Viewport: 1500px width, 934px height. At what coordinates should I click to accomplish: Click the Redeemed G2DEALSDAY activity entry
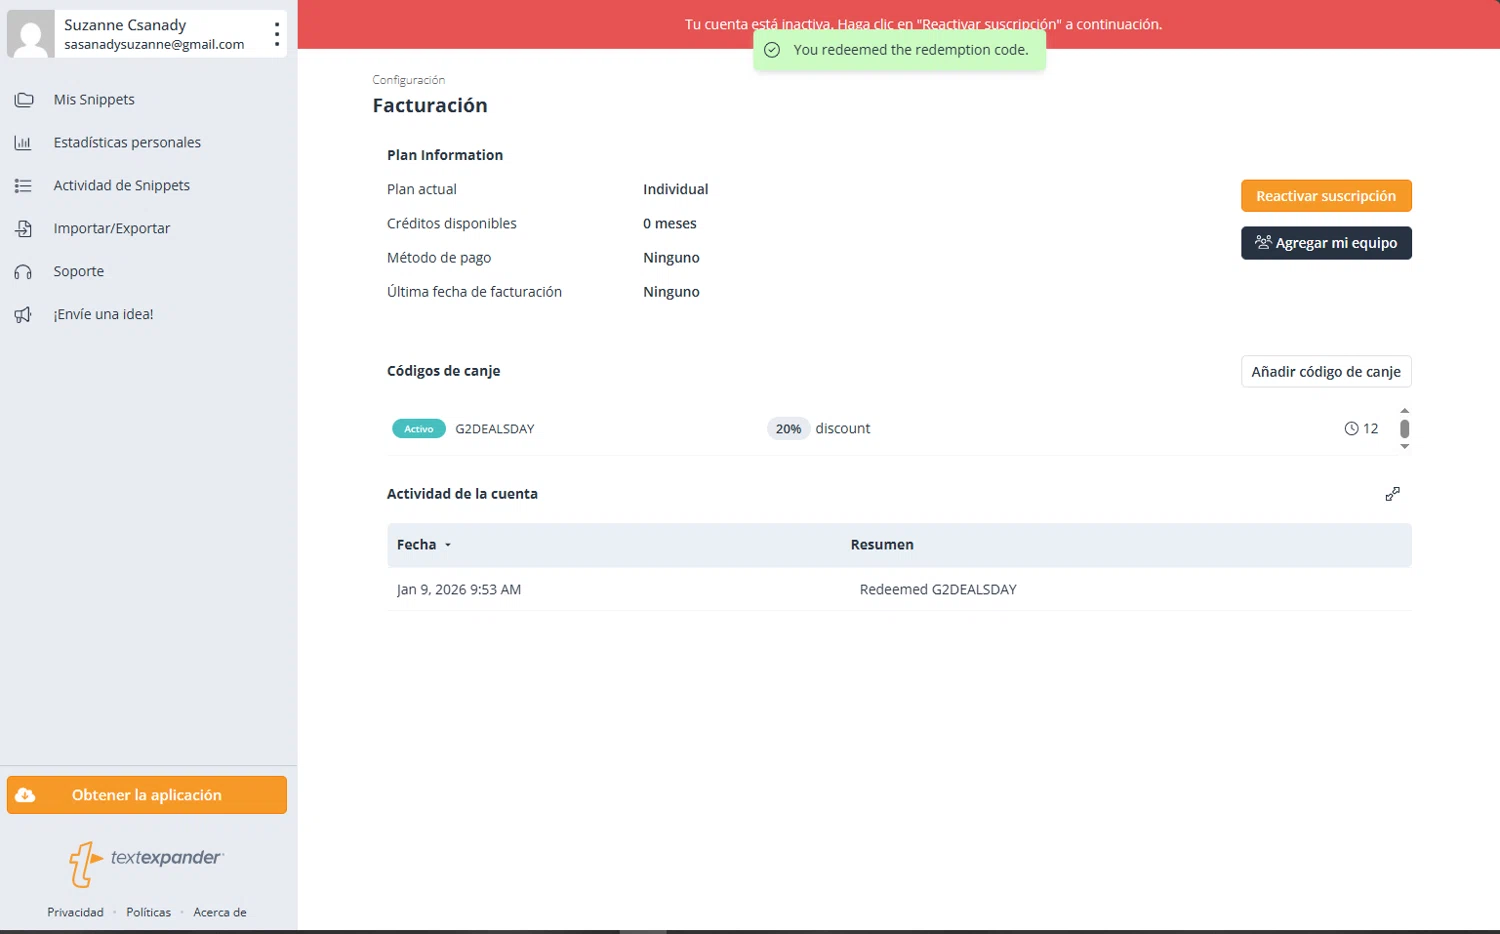pos(938,590)
